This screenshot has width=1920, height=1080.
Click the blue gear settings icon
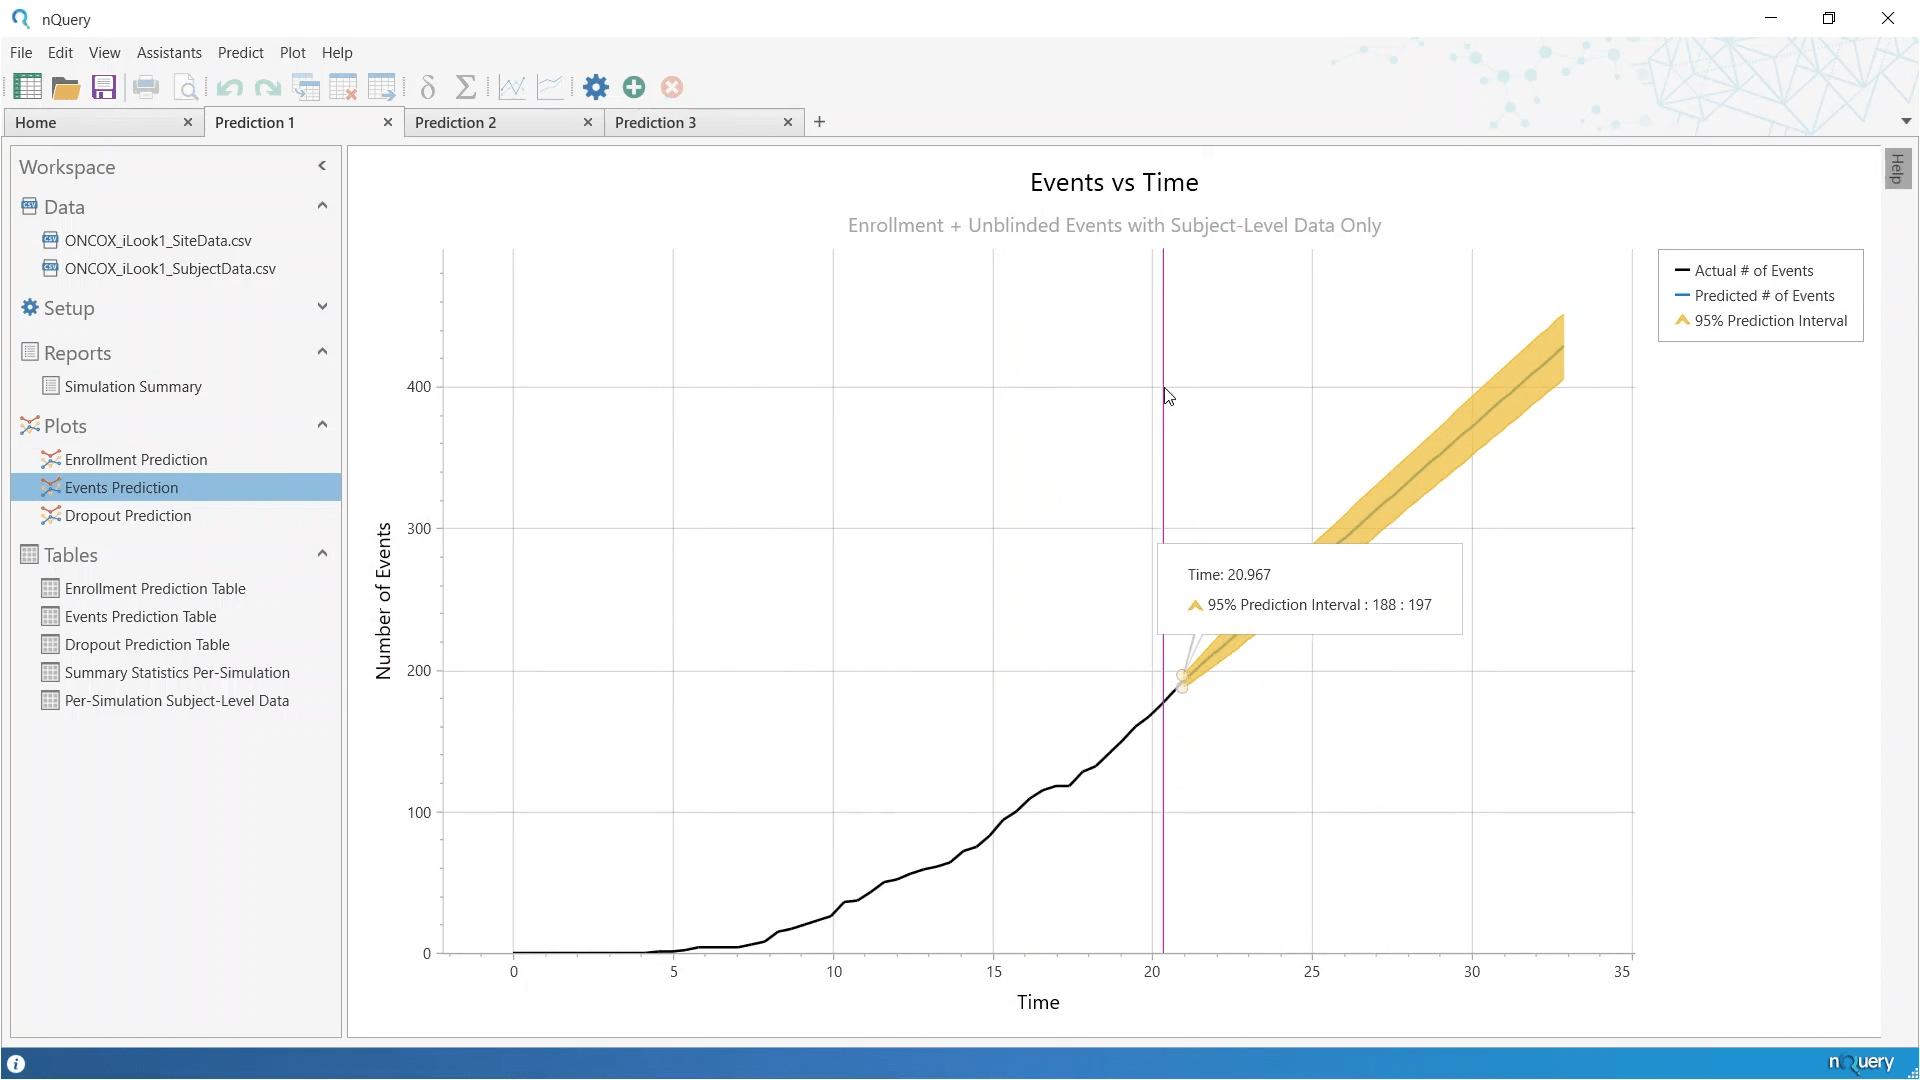(596, 88)
